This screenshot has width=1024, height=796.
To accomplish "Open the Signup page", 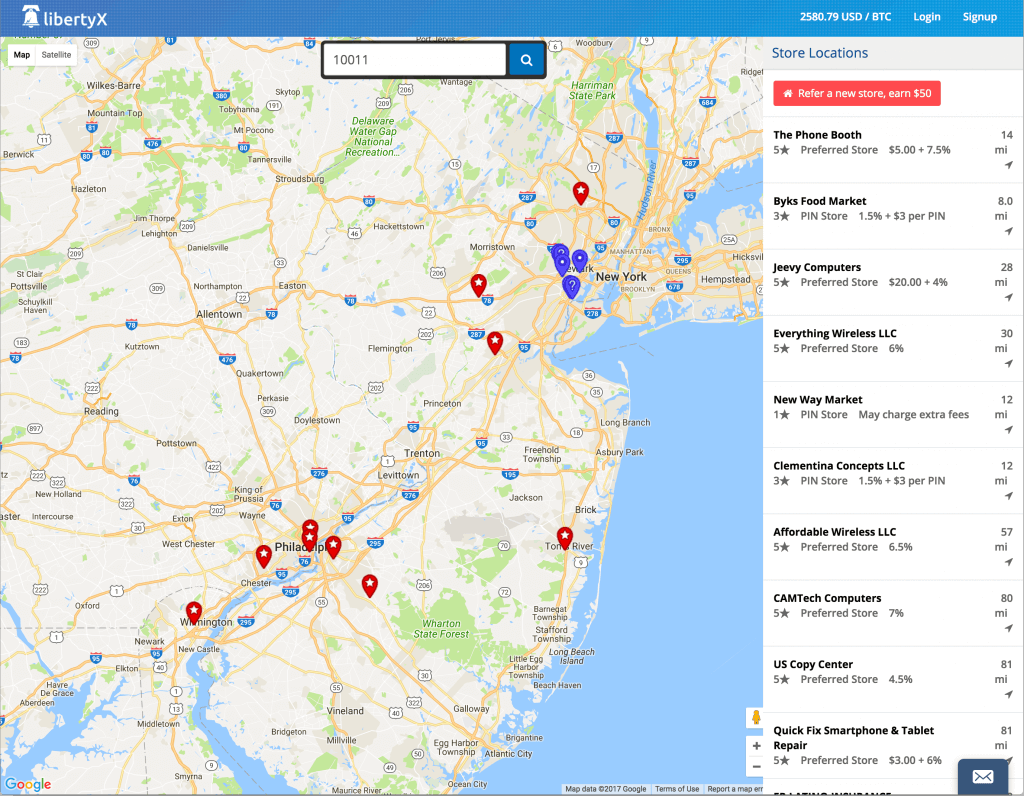I will pos(980,17).
